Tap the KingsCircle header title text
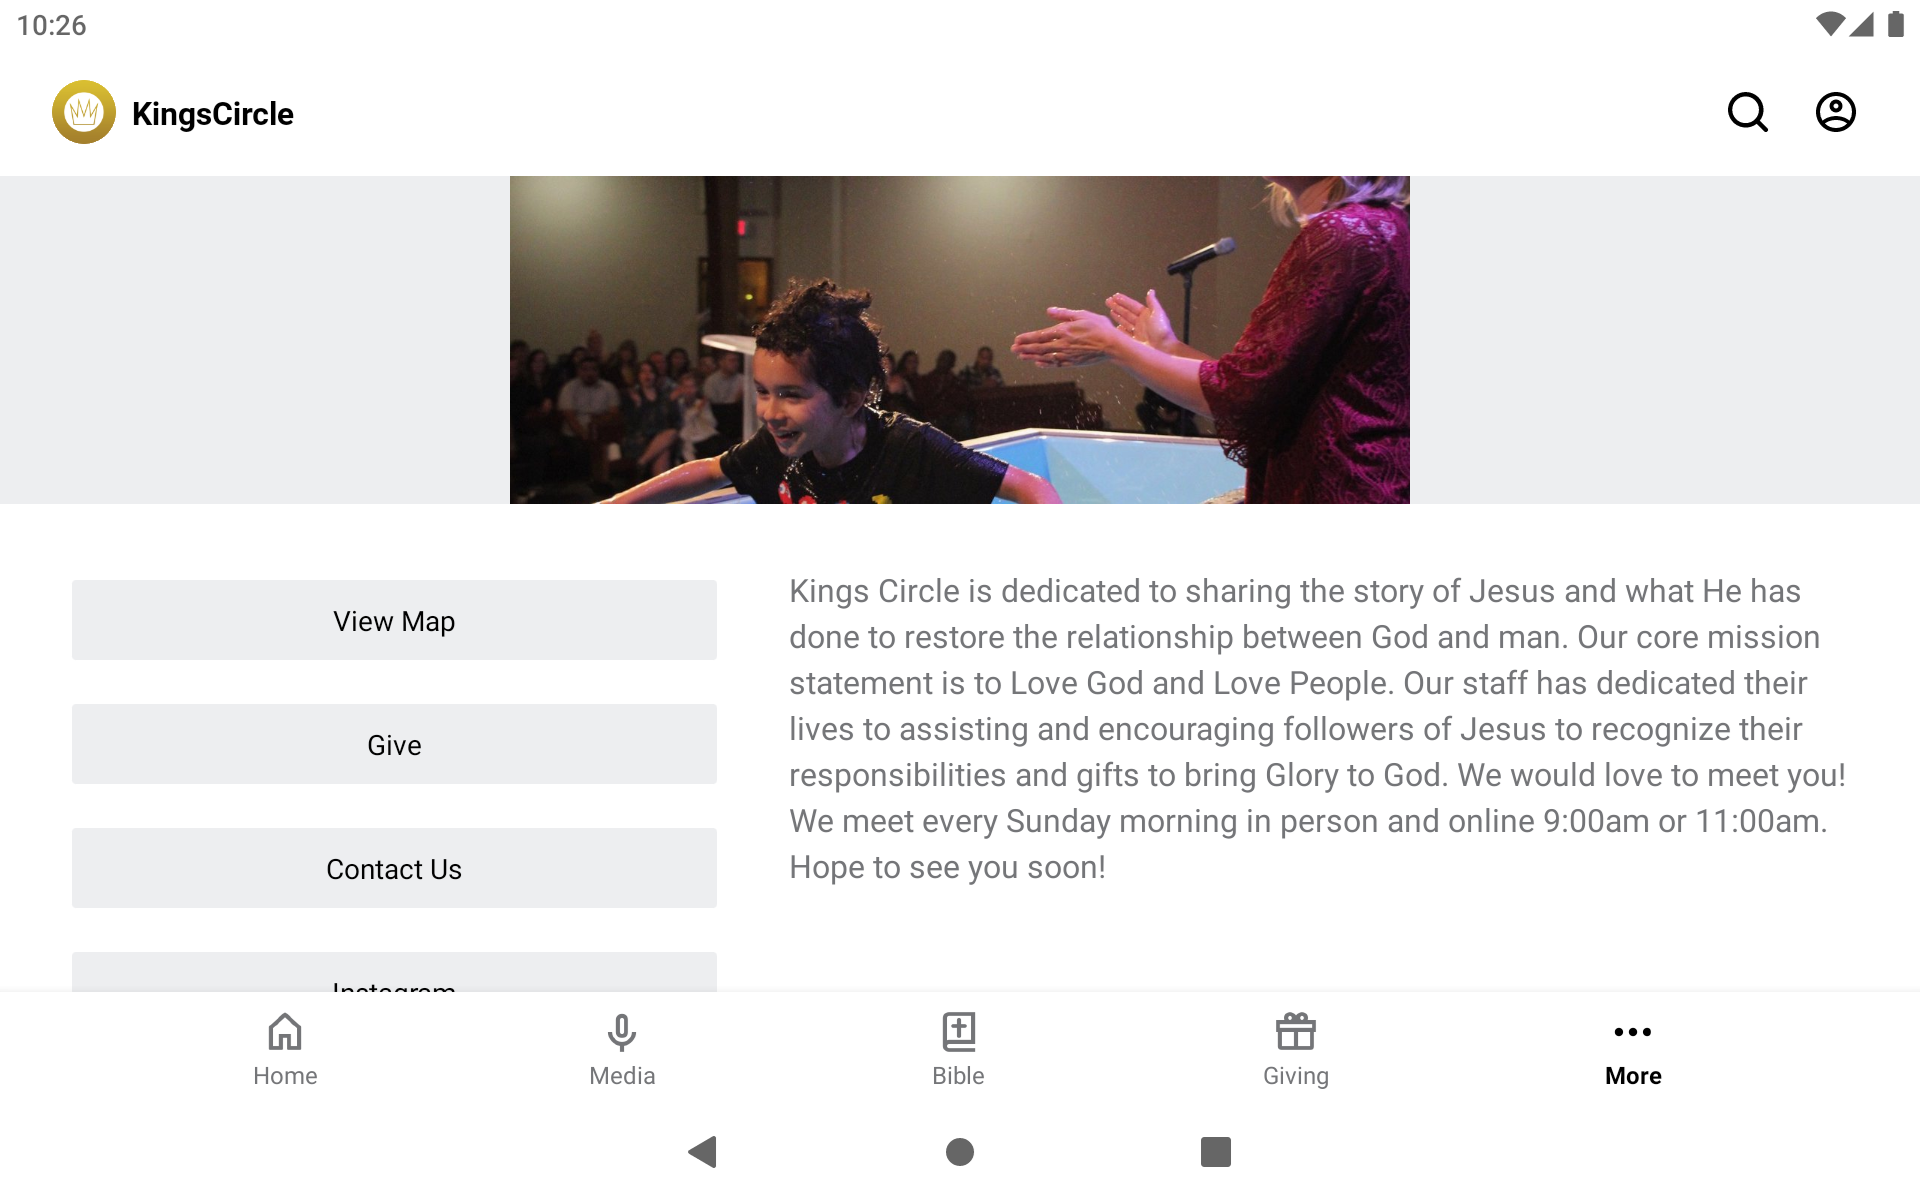The height and width of the screenshot is (1200, 1920). click(x=213, y=114)
